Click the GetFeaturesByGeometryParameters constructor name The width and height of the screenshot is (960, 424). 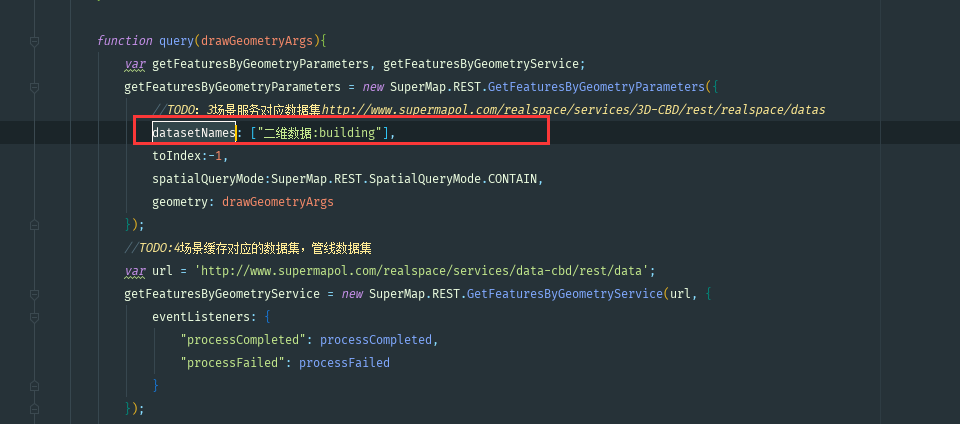(x=596, y=87)
